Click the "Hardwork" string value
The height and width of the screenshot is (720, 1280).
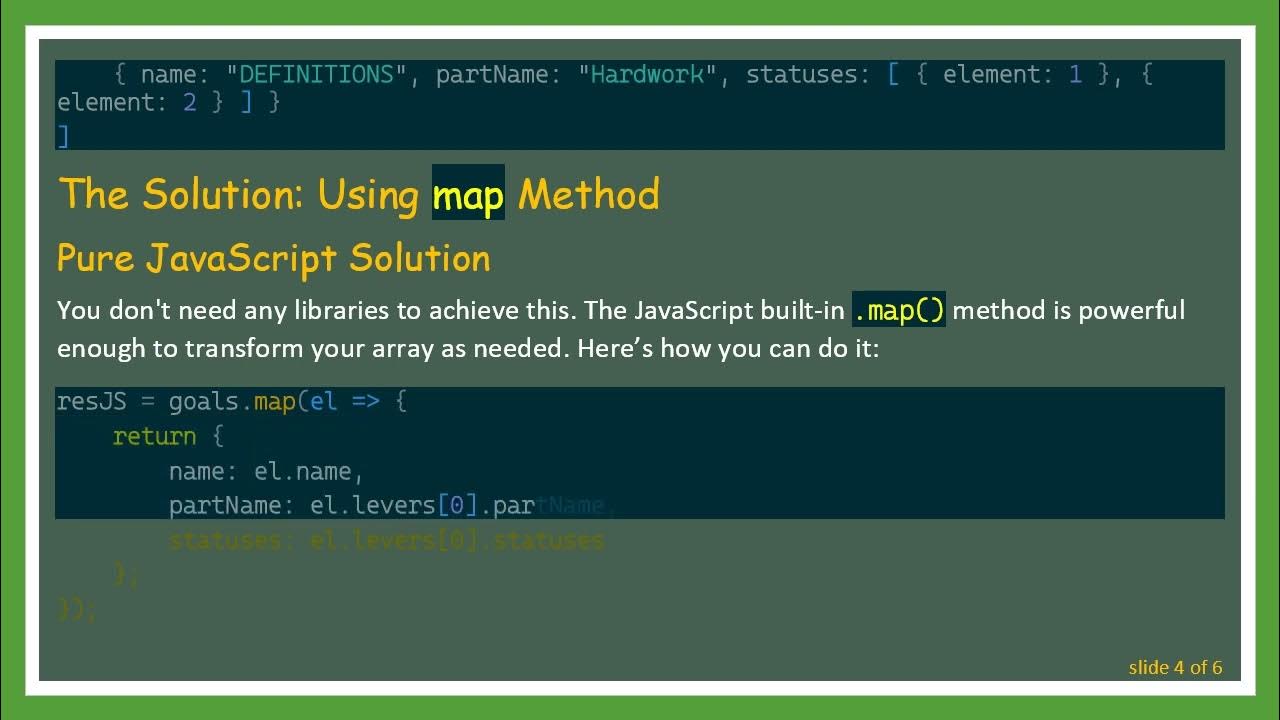(x=647, y=74)
